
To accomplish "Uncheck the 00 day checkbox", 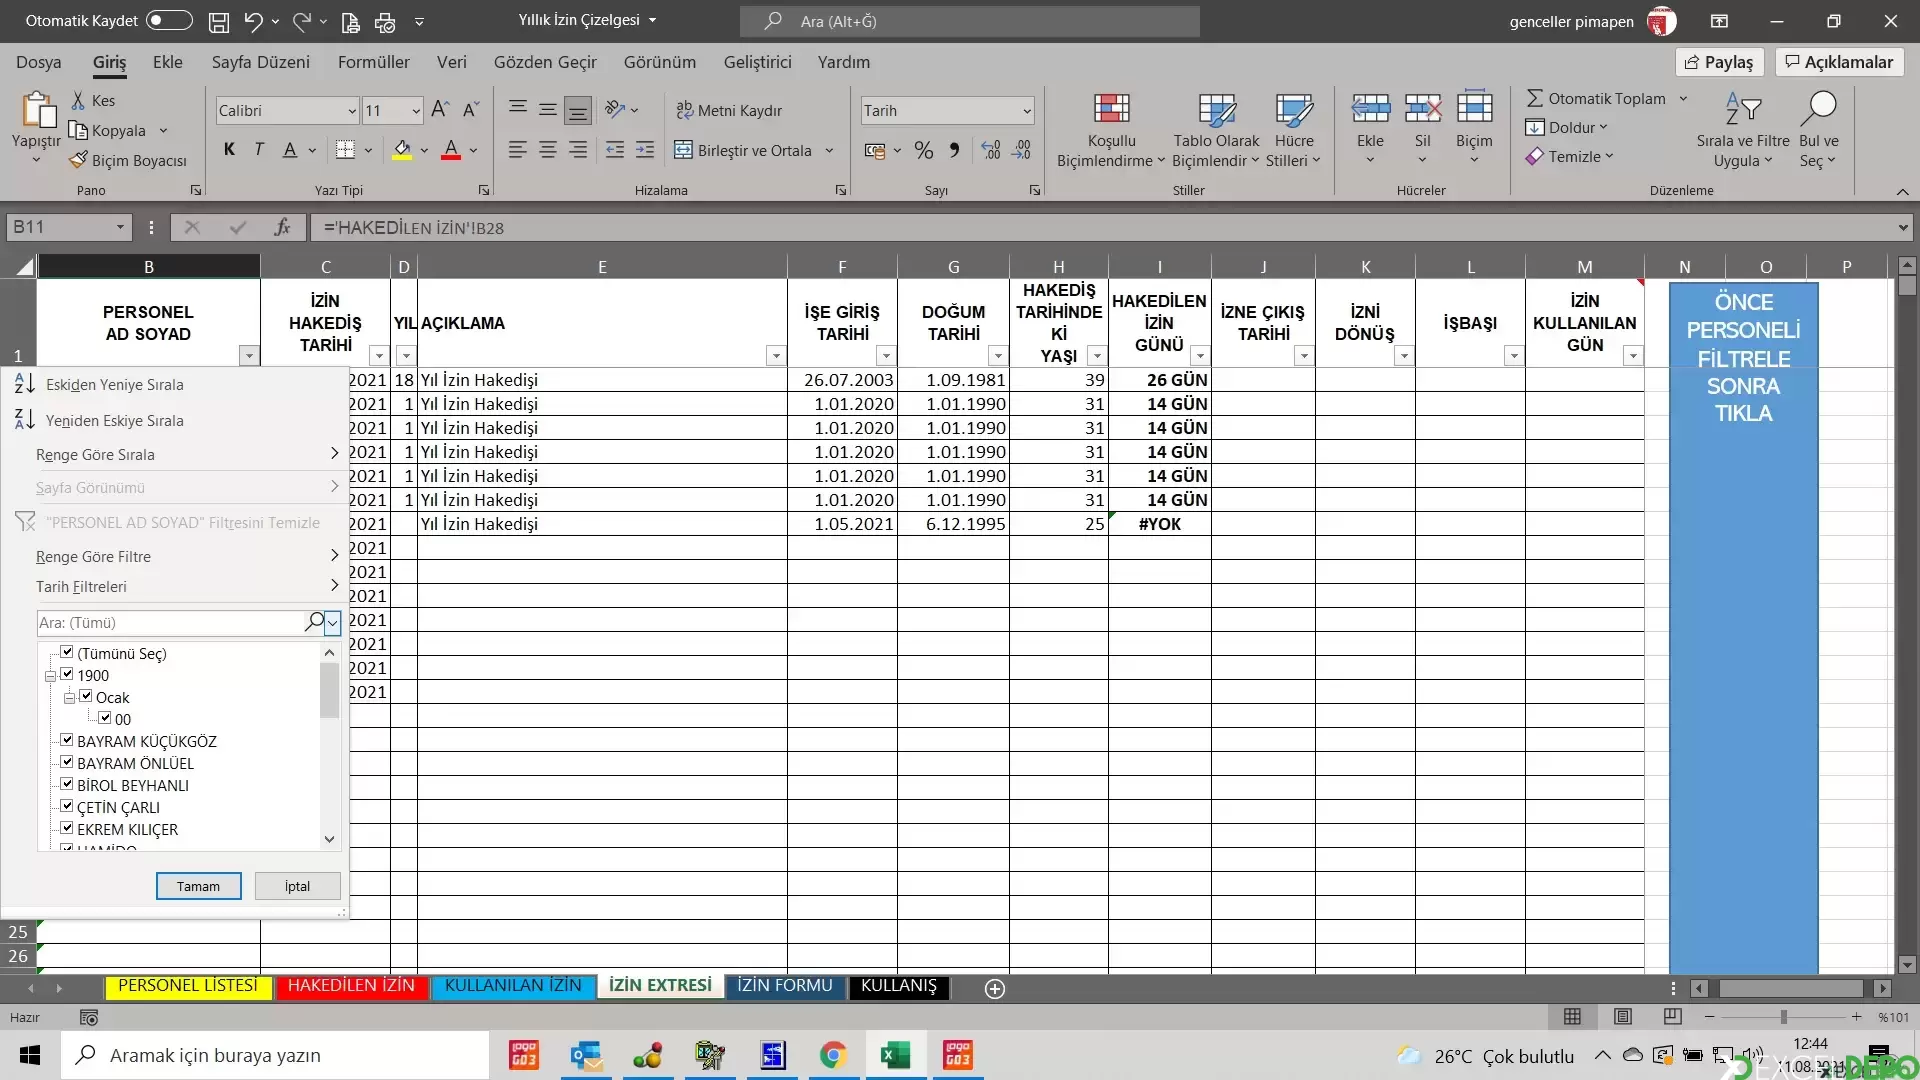I will click(105, 718).
